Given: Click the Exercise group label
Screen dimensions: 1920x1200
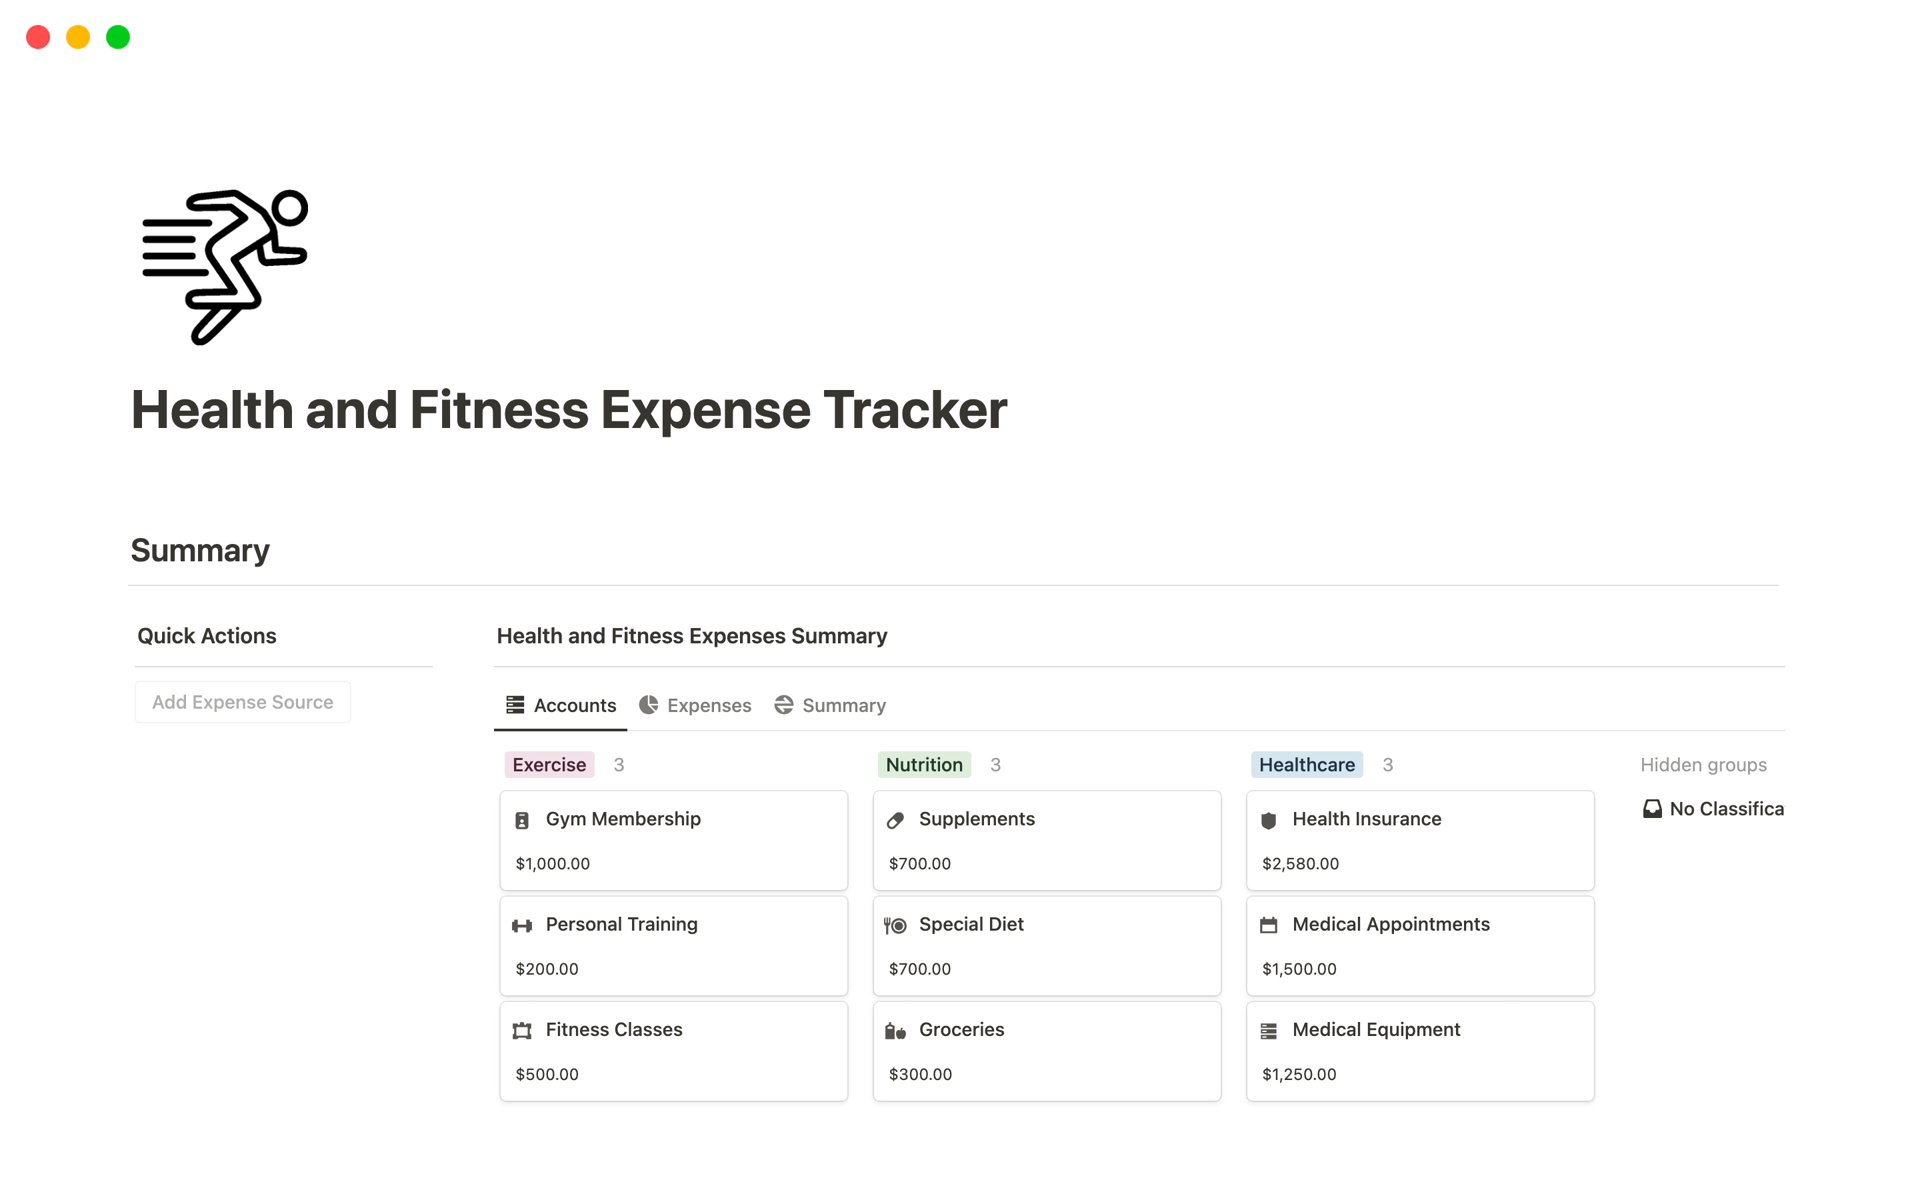Looking at the screenshot, I should pos(549,764).
